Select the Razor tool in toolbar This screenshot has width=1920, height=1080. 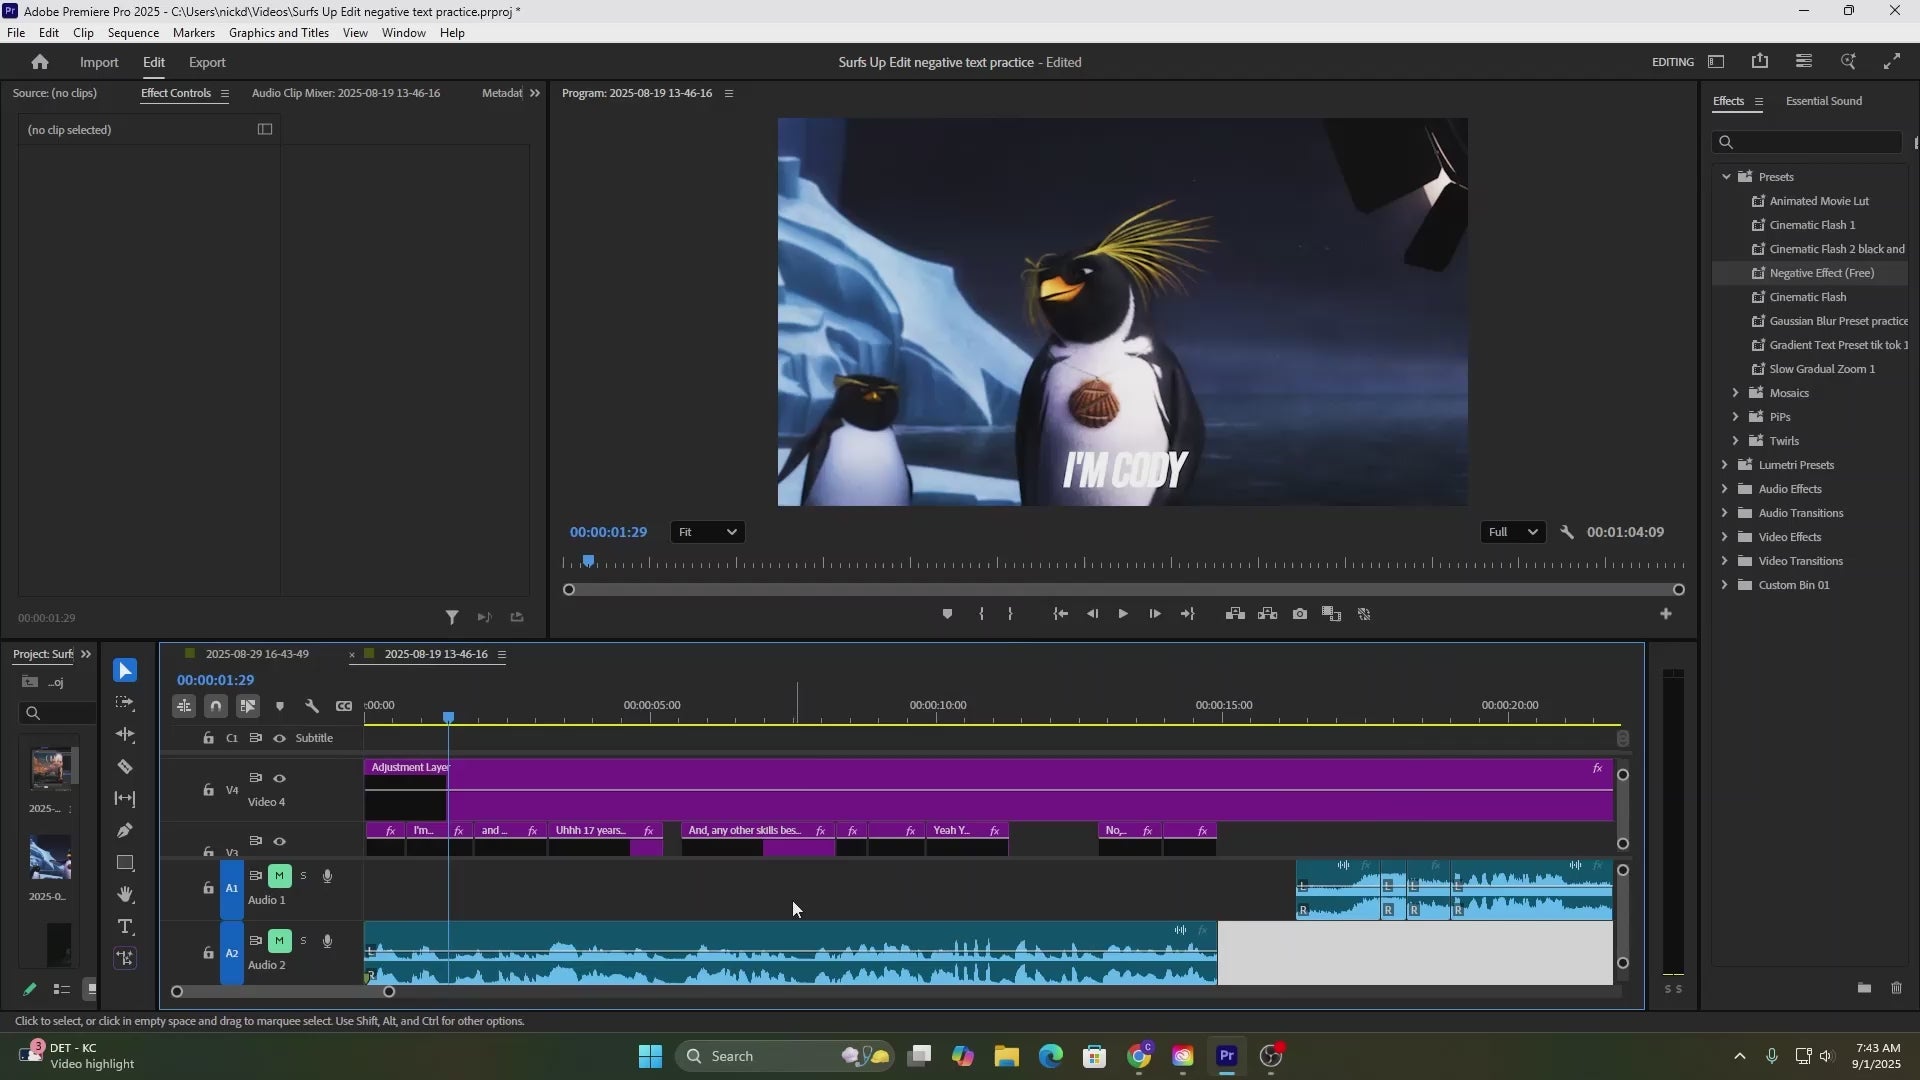coord(125,767)
